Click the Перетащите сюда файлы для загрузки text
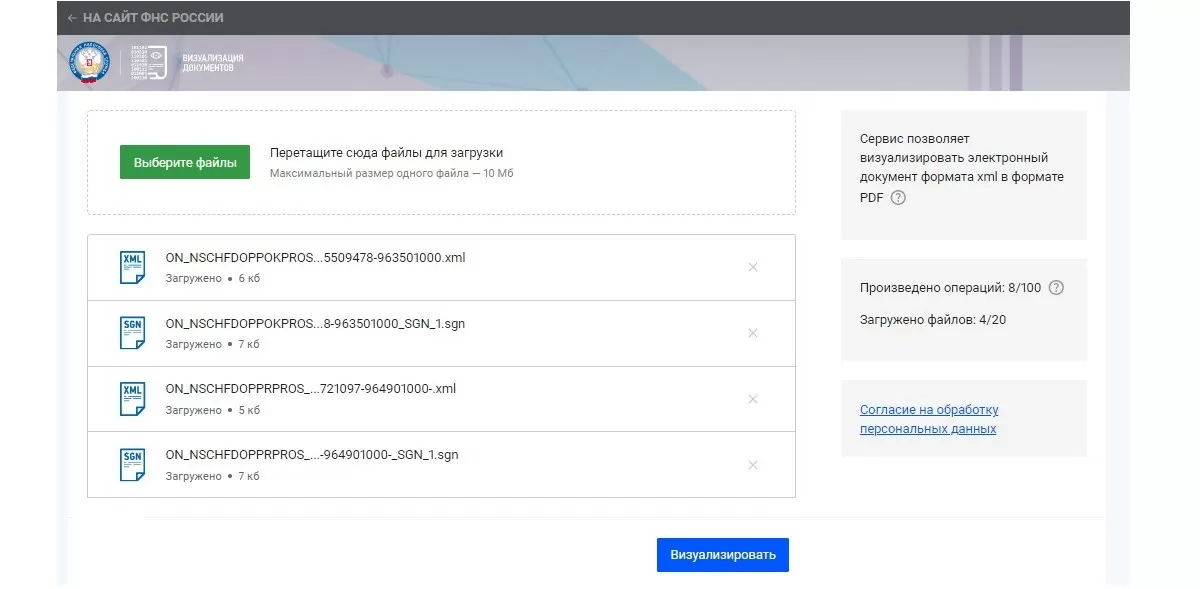The height and width of the screenshot is (589, 1200). (386, 153)
